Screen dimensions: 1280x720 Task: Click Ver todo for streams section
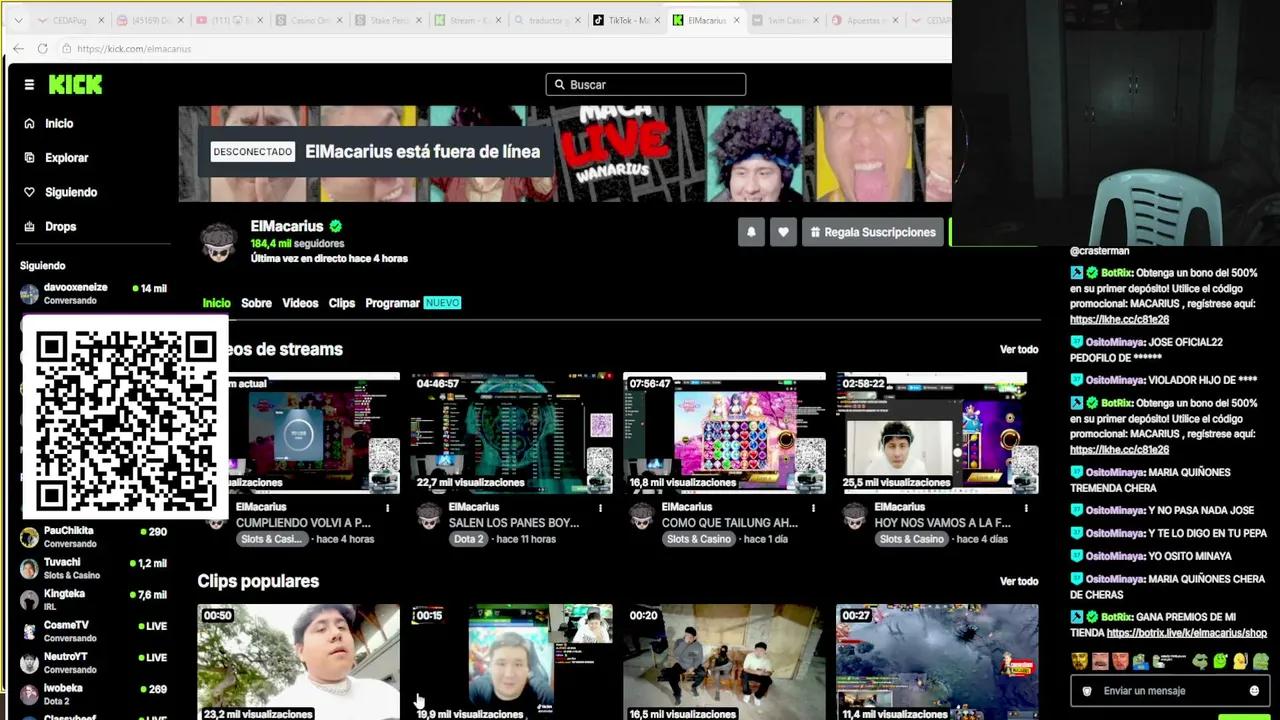click(1019, 349)
